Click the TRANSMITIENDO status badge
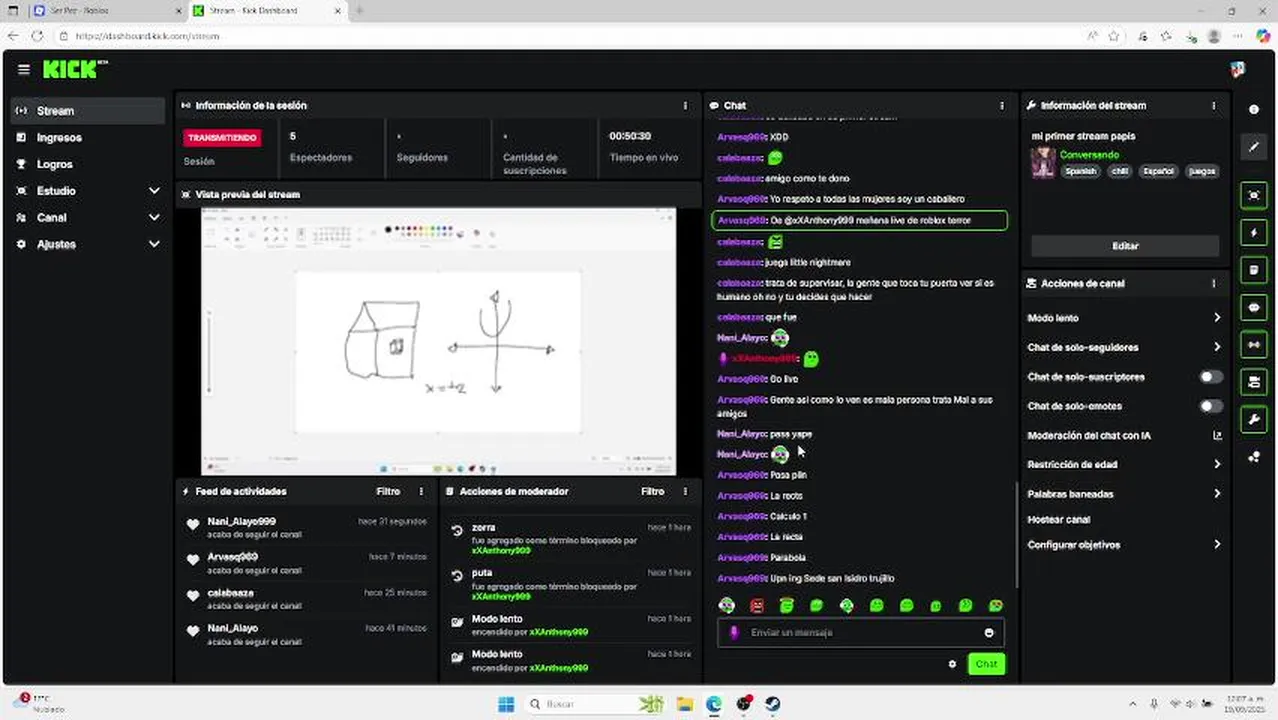1278x720 pixels. [222, 138]
